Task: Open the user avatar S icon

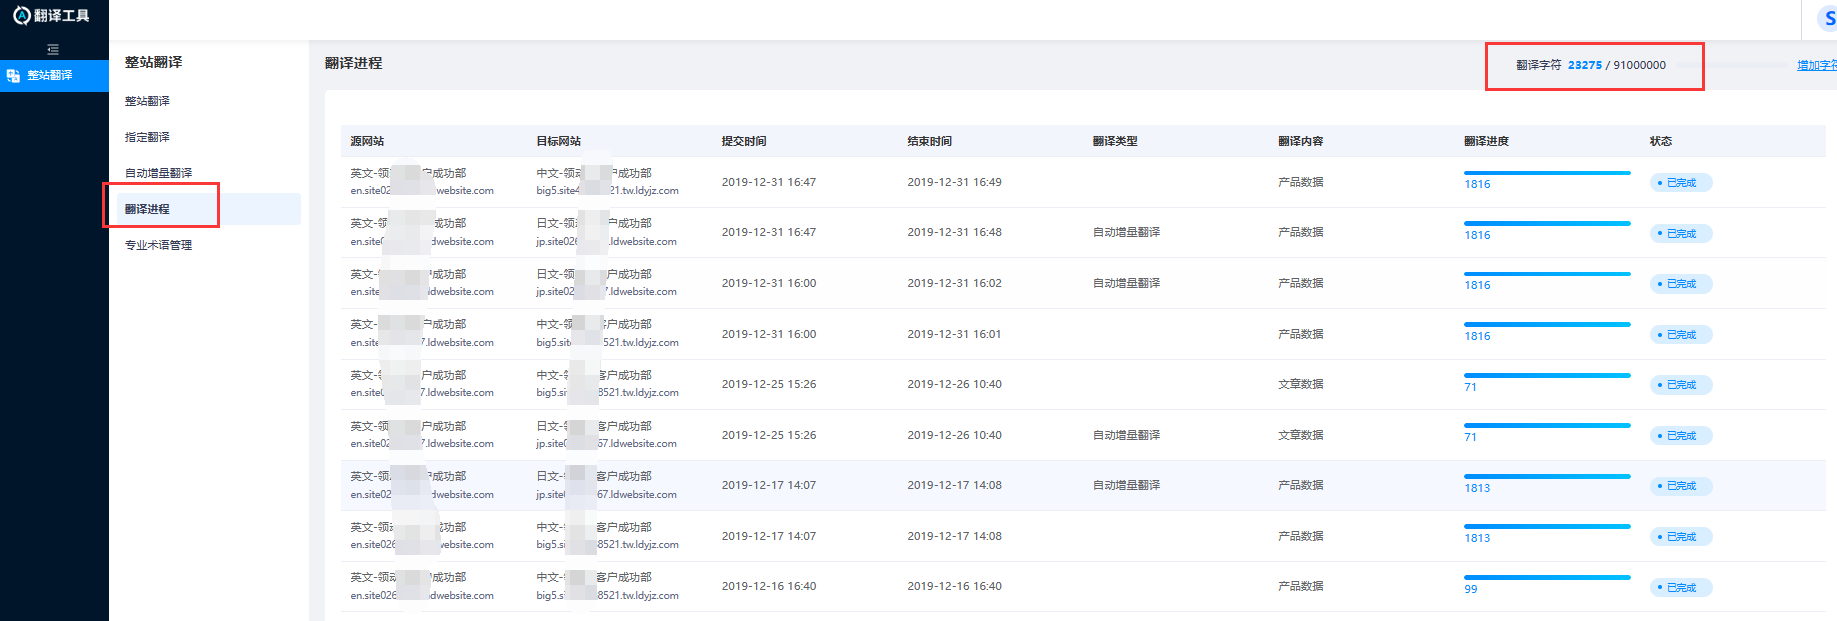Action: [1828, 18]
